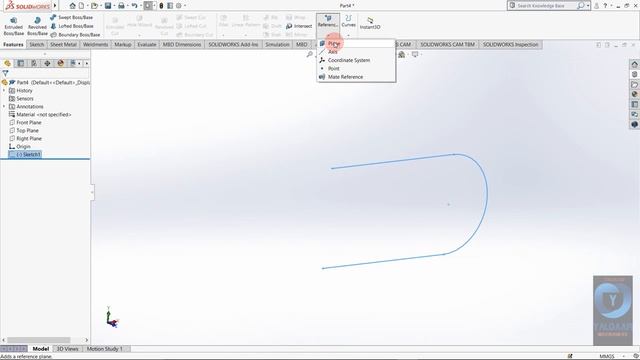The height and width of the screenshot is (360, 640).
Task: Open ConfigurationManager panel tab
Action: (x=34, y=63)
